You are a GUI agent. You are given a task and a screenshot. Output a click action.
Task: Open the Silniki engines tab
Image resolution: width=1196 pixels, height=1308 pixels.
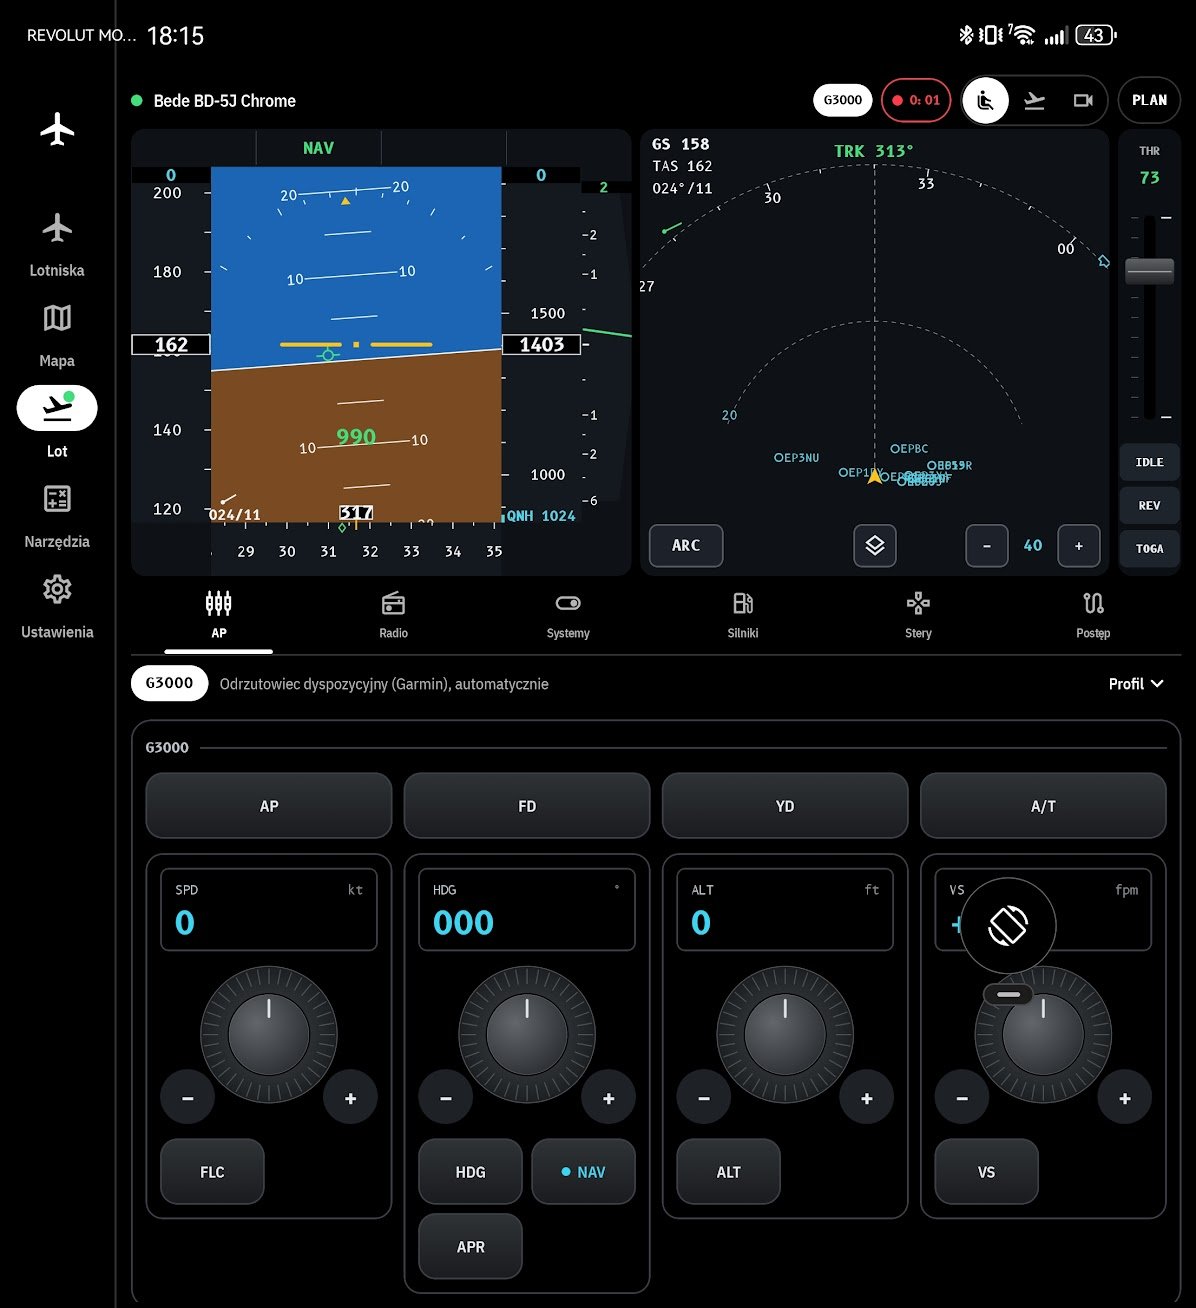(743, 615)
